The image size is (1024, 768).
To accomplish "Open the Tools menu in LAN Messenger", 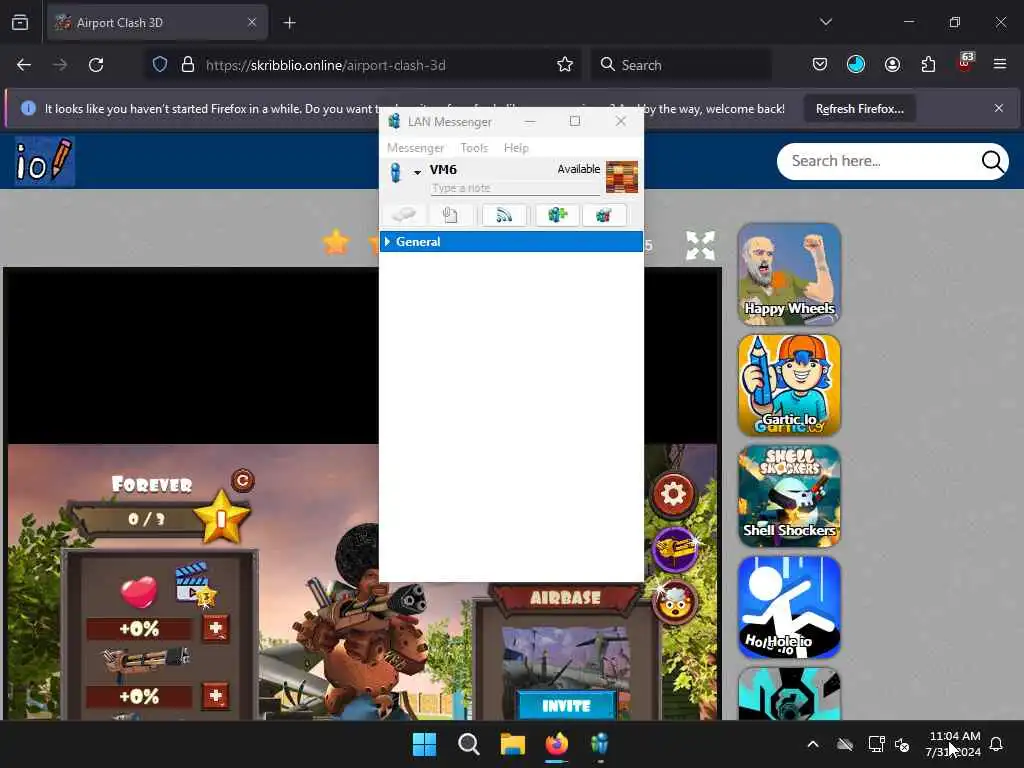I will click(474, 148).
